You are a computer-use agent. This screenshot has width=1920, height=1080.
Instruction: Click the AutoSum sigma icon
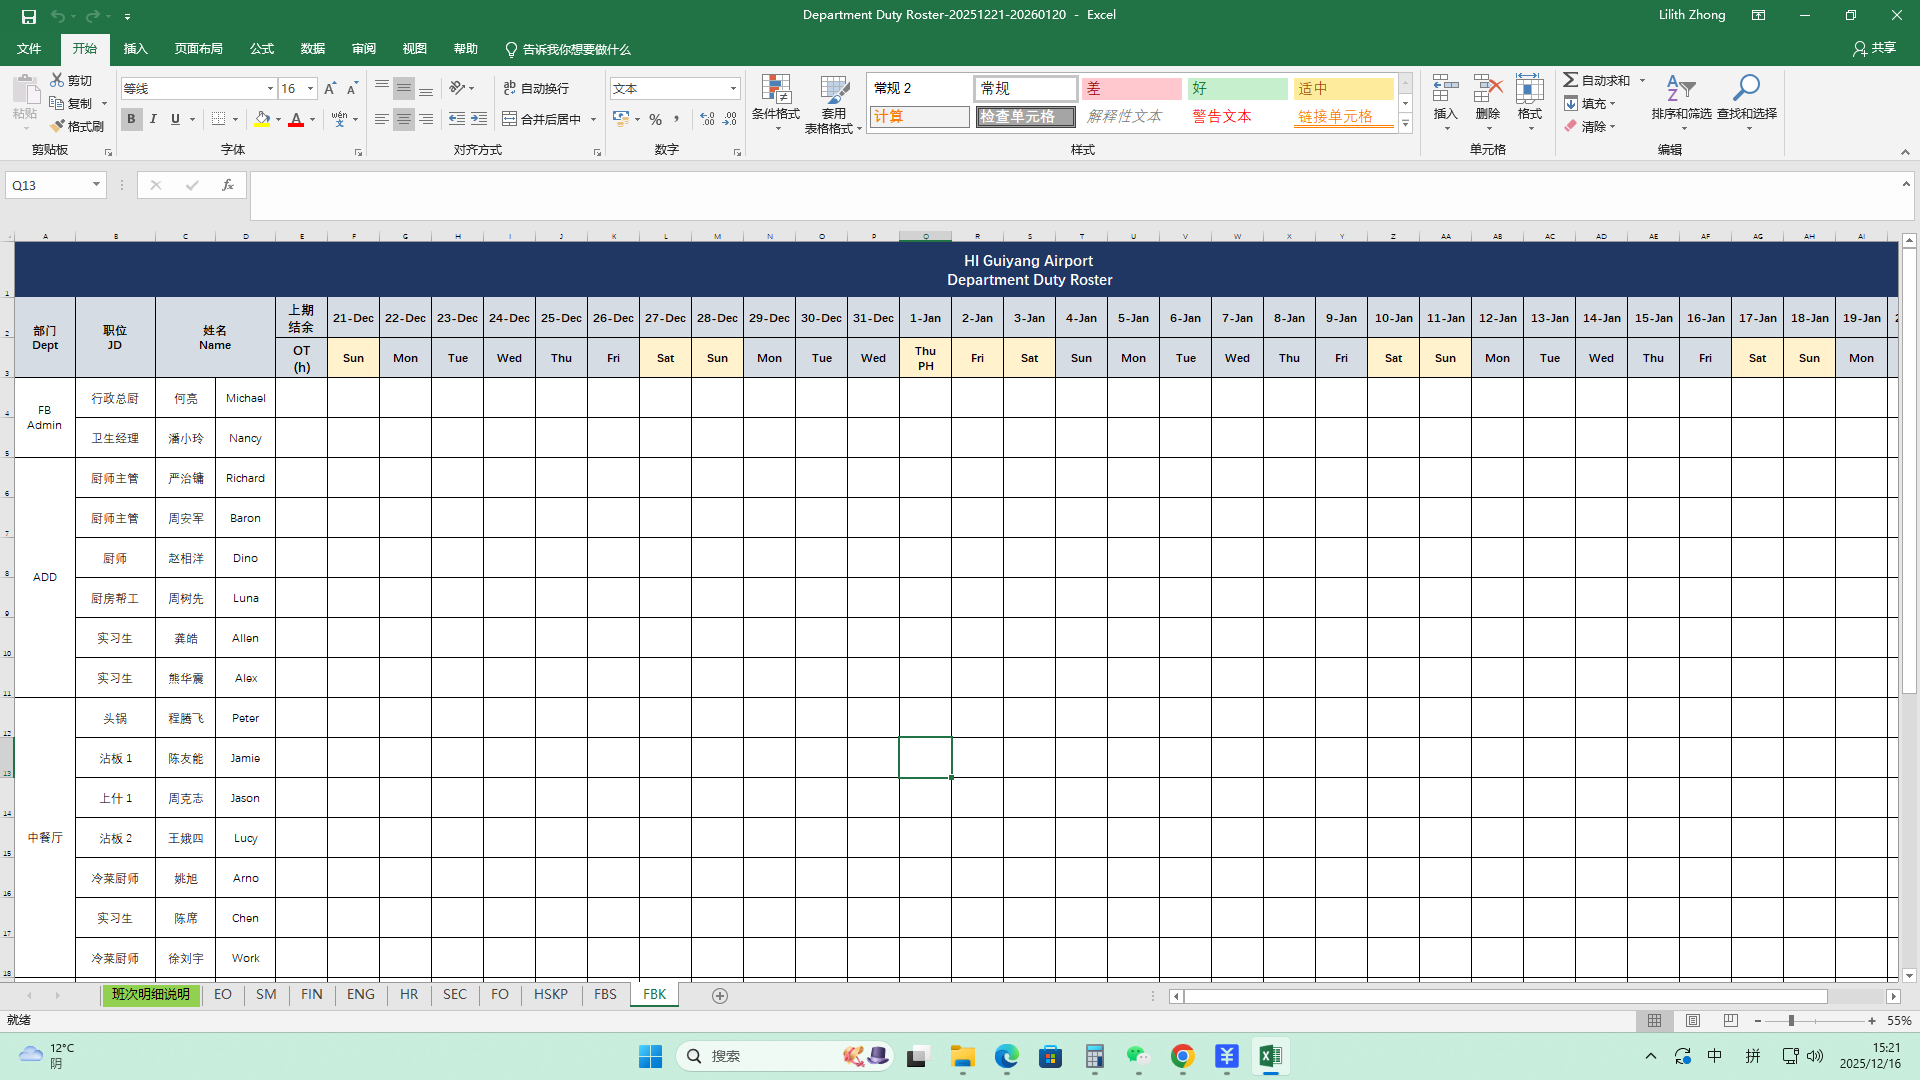1571,80
